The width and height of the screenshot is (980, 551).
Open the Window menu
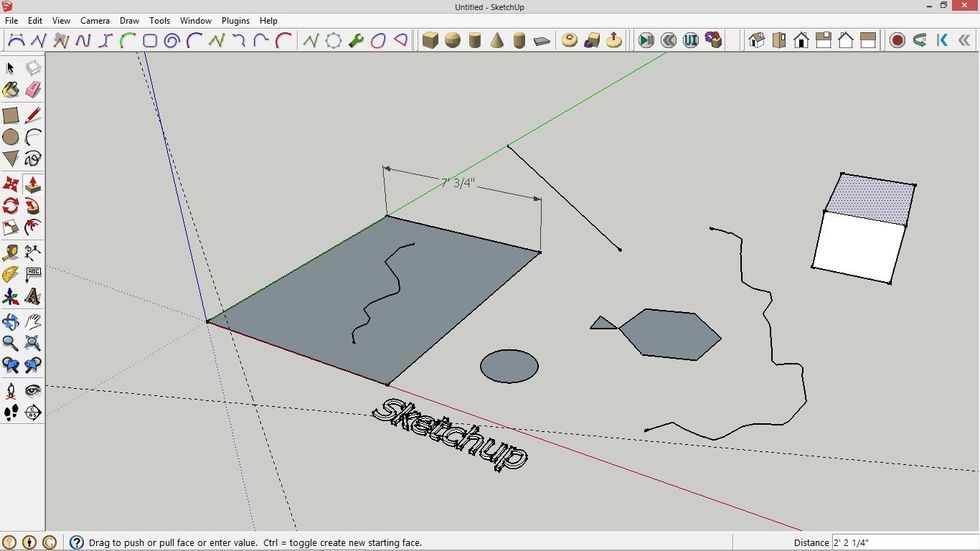(x=196, y=21)
